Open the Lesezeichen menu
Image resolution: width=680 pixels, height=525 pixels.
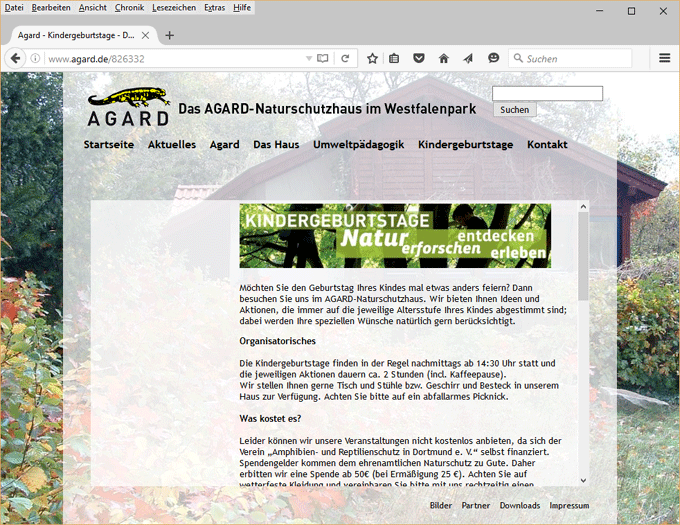[x=174, y=8]
